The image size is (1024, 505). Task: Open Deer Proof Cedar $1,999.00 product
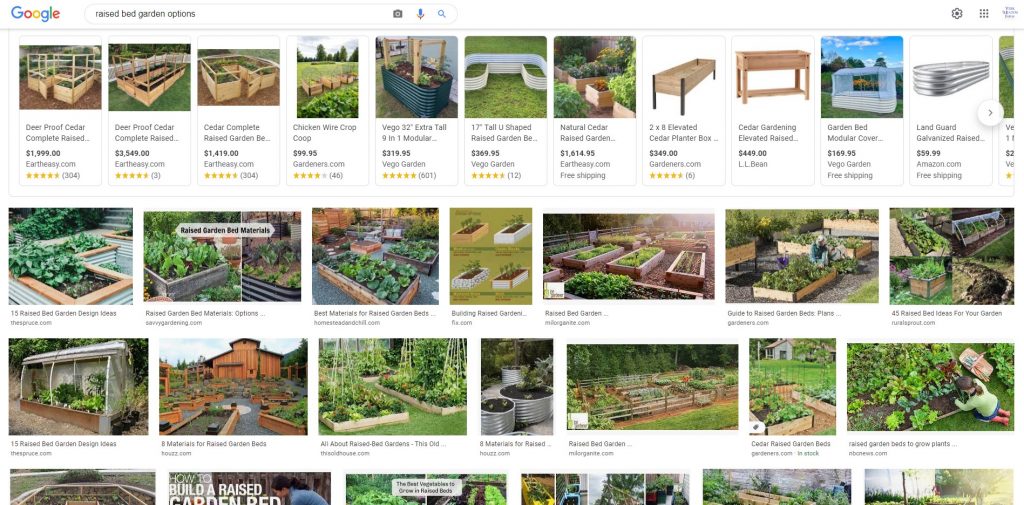coord(60,110)
